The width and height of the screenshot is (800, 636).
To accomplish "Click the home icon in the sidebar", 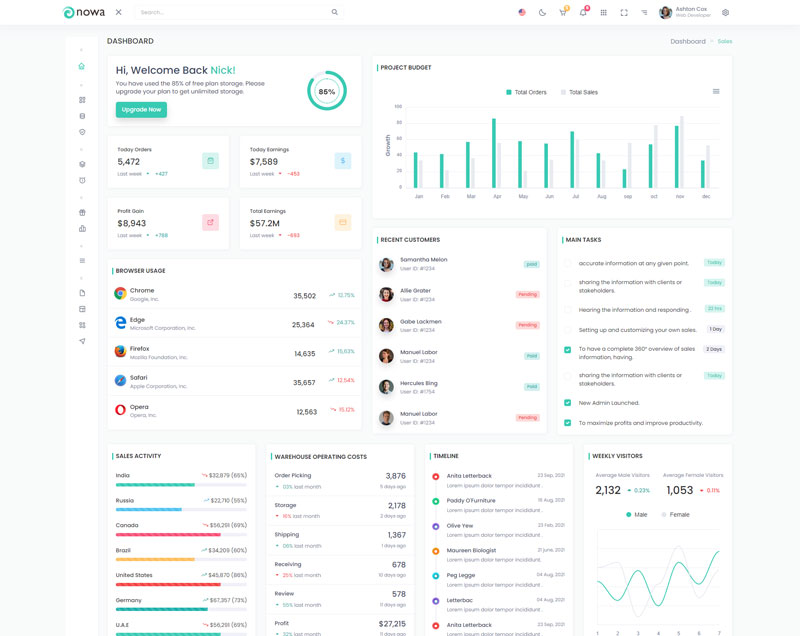I will 82,67.
